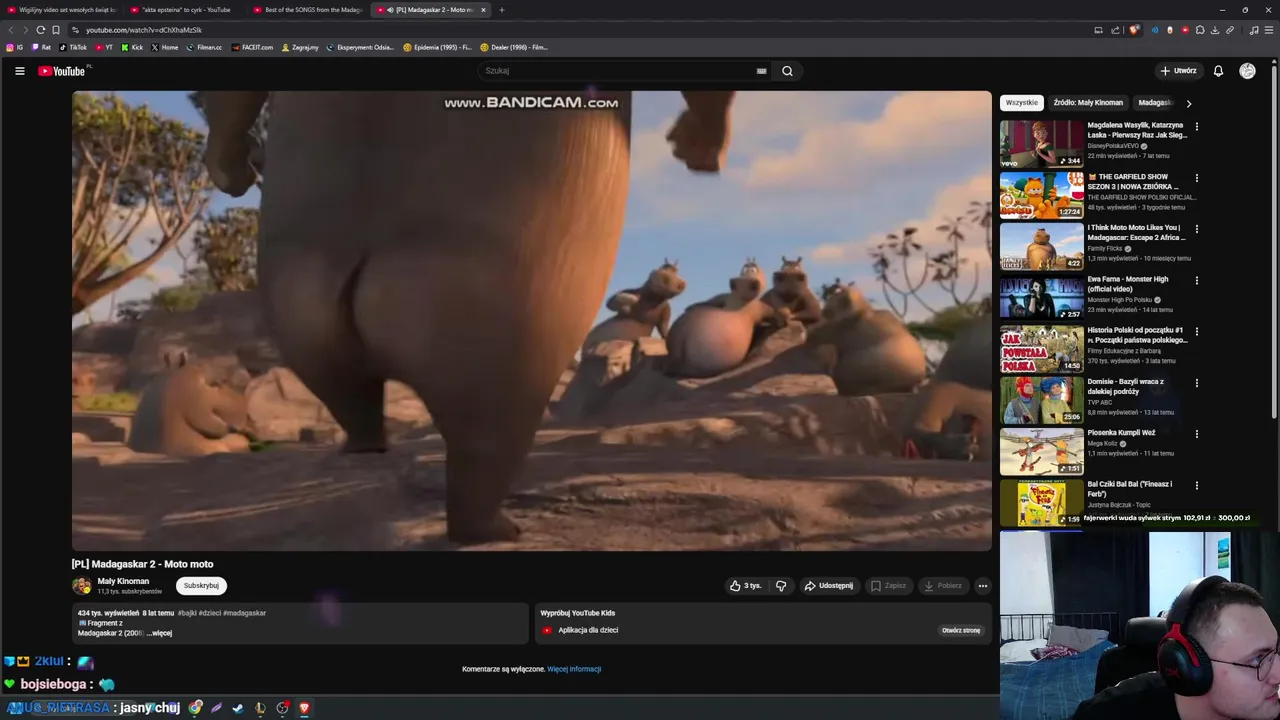The width and height of the screenshot is (1280, 720).
Task: Click the Zapisz save button
Action: pyautogui.click(x=888, y=586)
